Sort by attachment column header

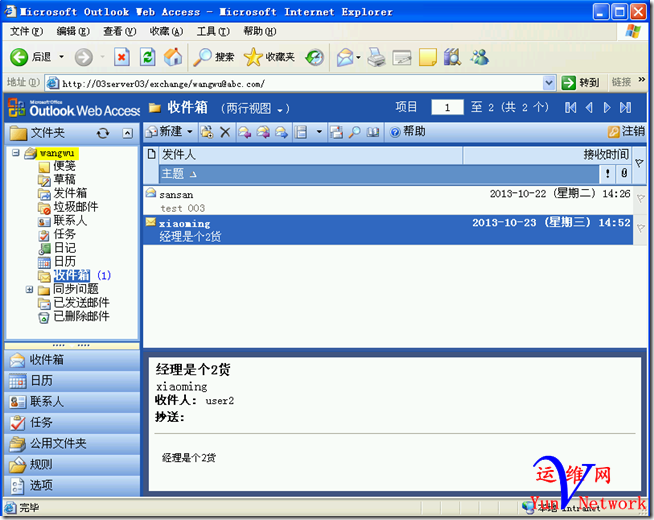click(x=624, y=173)
